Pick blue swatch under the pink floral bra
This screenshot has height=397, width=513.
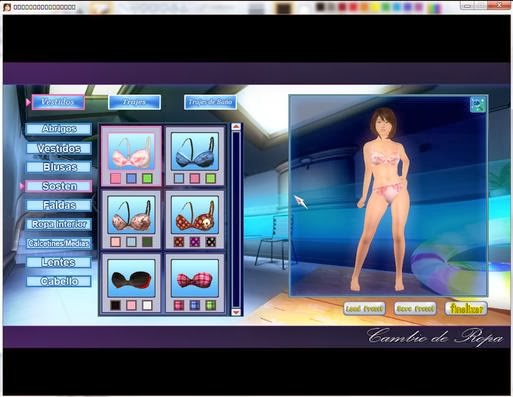tap(131, 178)
